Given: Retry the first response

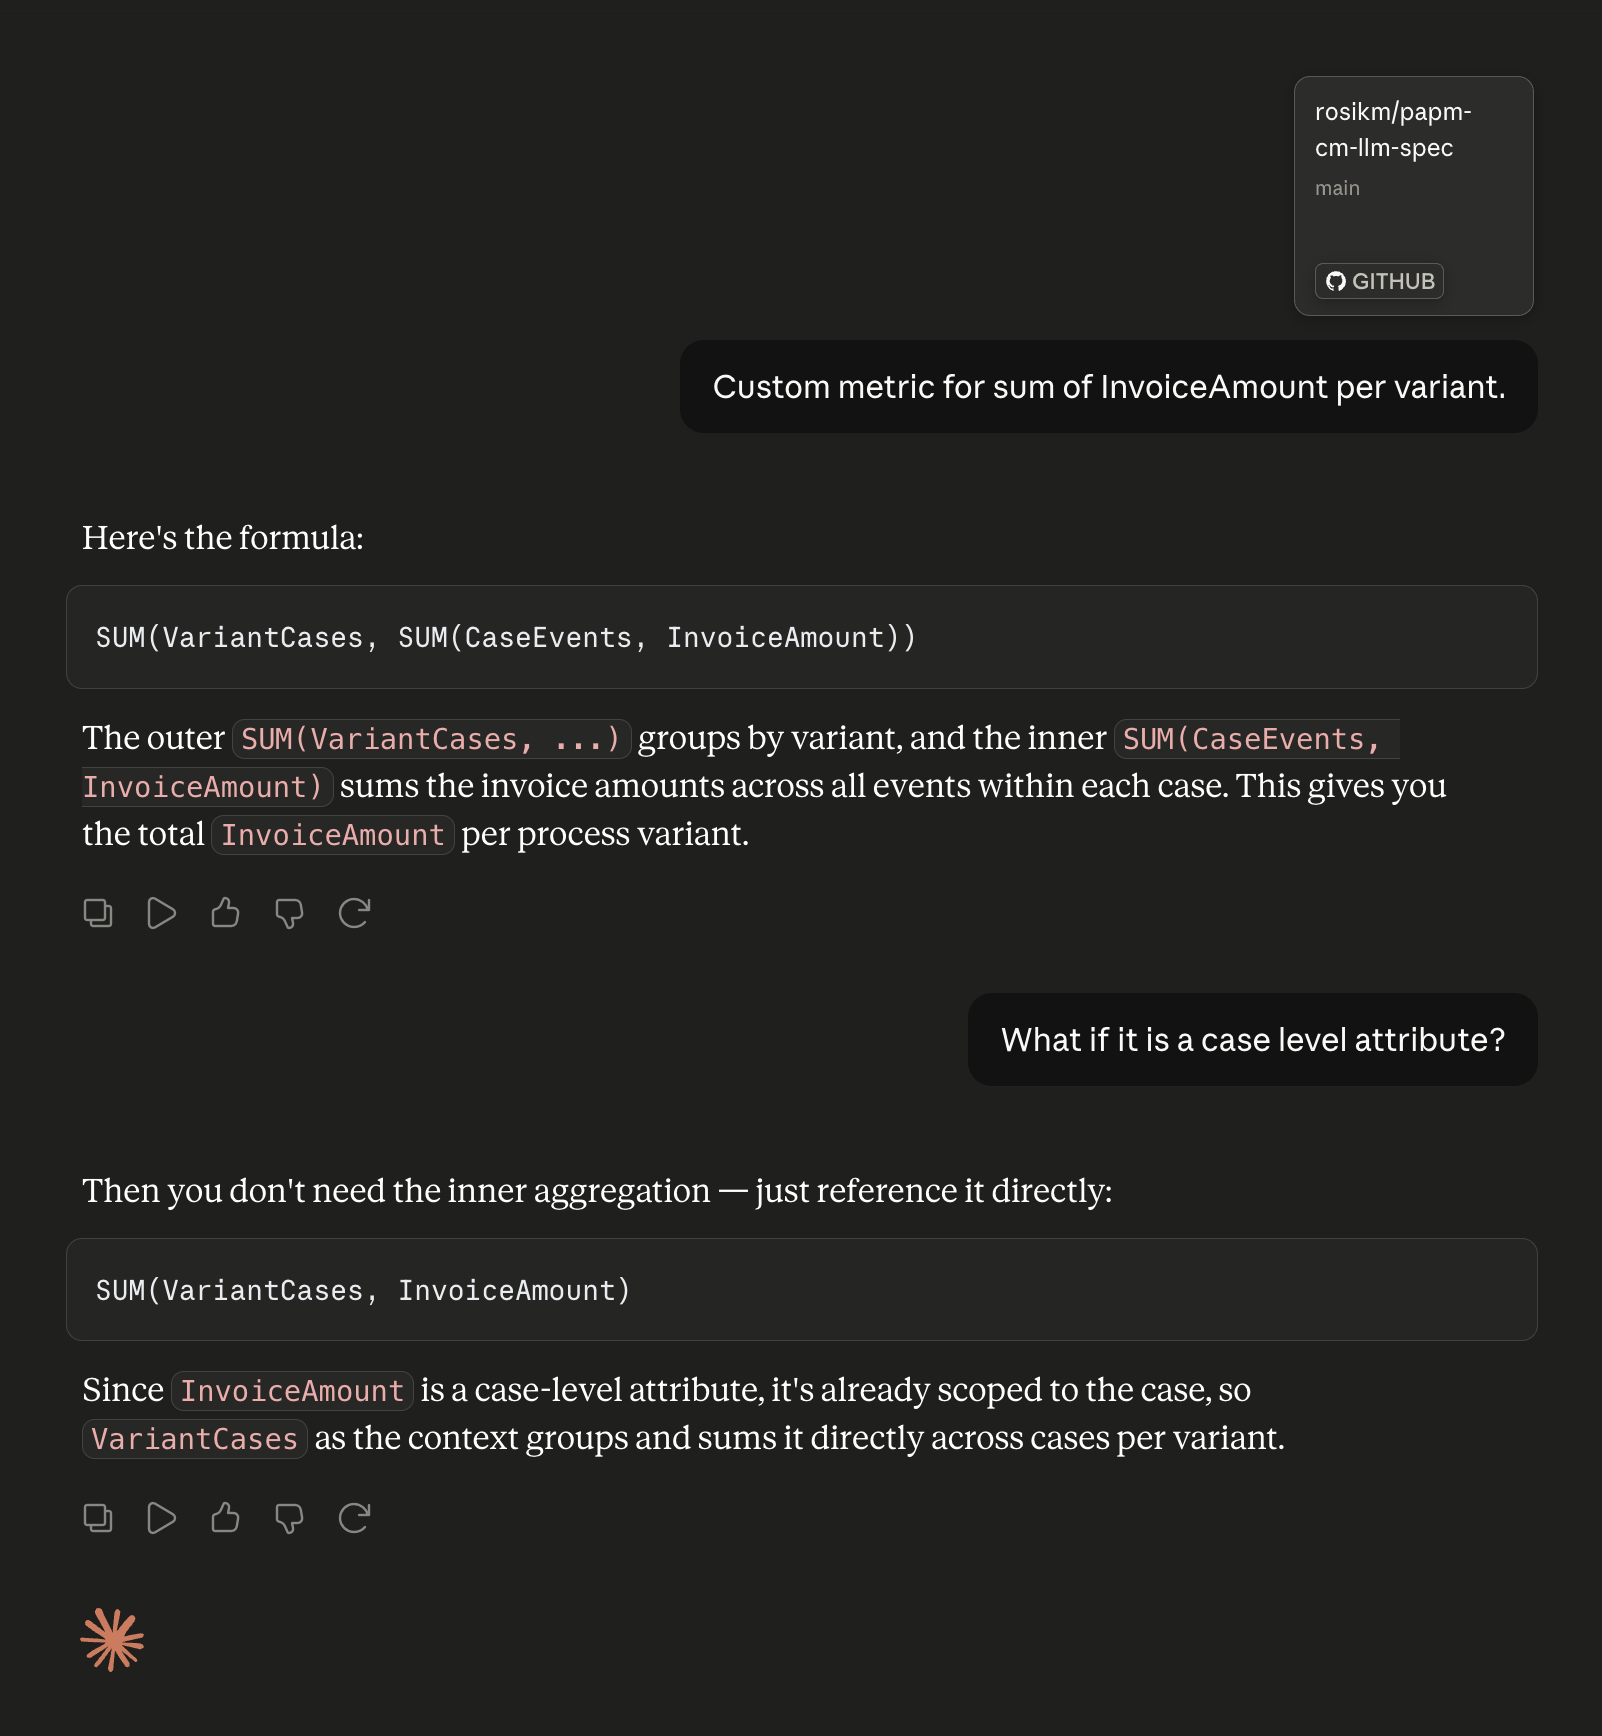Looking at the screenshot, I should tap(354, 913).
